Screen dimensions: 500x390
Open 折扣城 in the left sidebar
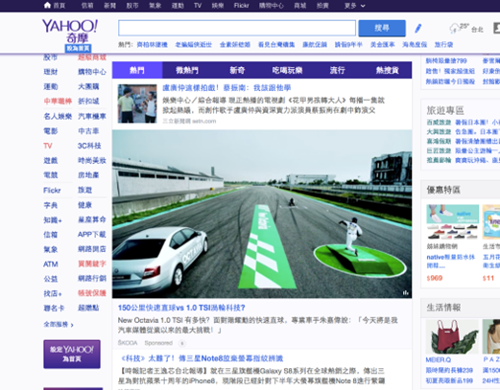point(88,101)
